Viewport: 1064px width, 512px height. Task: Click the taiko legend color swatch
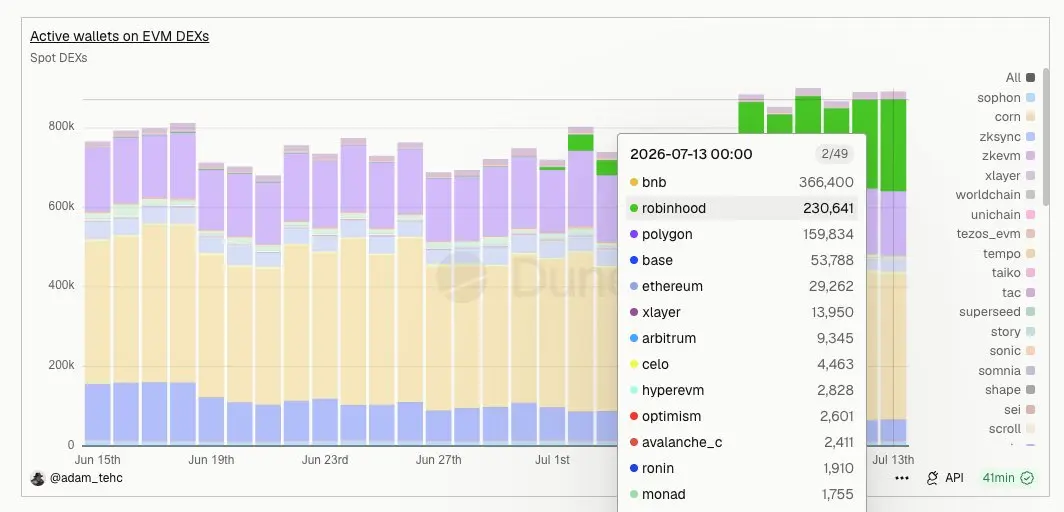pos(1031,273)
